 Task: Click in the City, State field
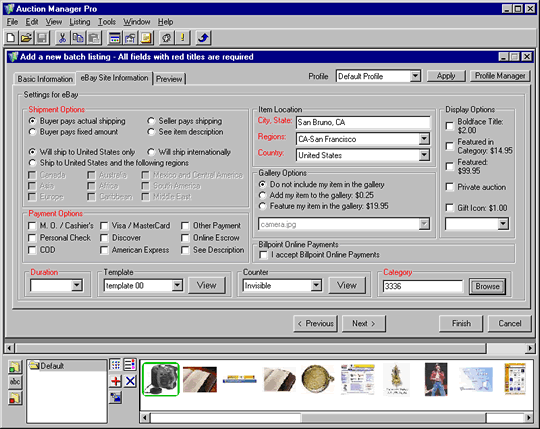point(363,122)
